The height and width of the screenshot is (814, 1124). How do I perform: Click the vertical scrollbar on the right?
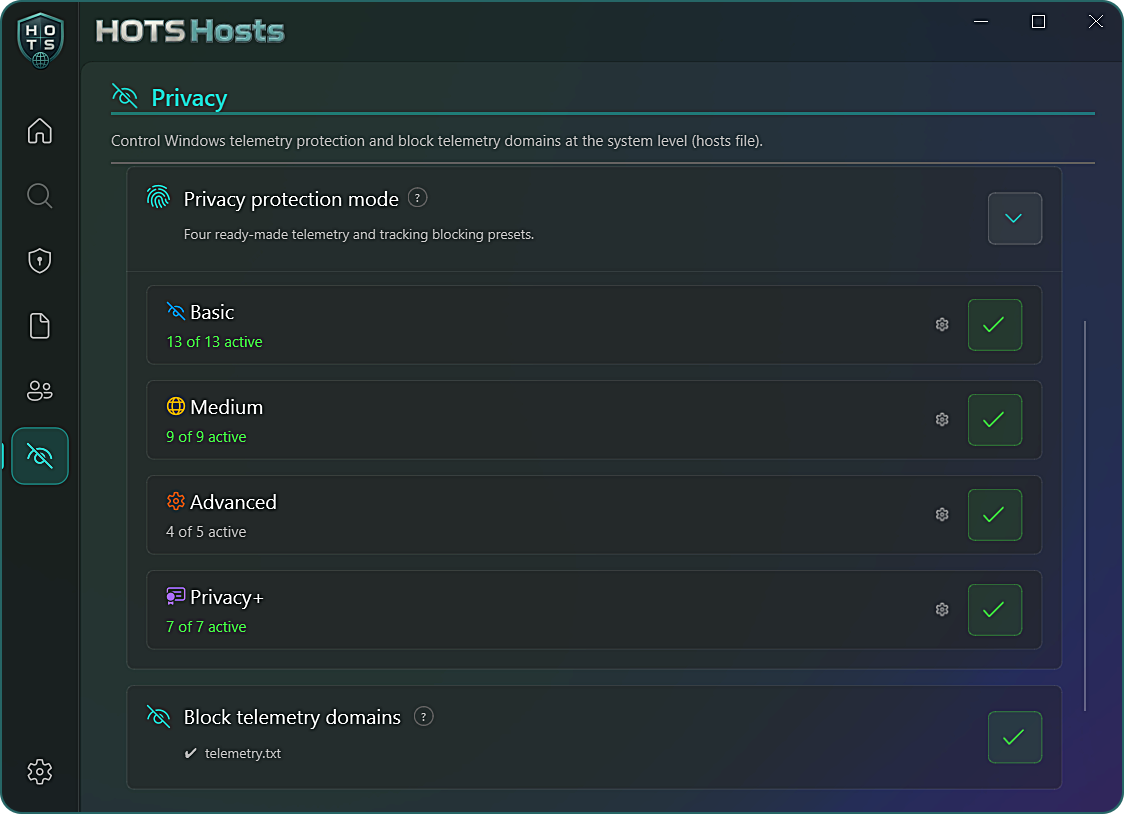1085,515
